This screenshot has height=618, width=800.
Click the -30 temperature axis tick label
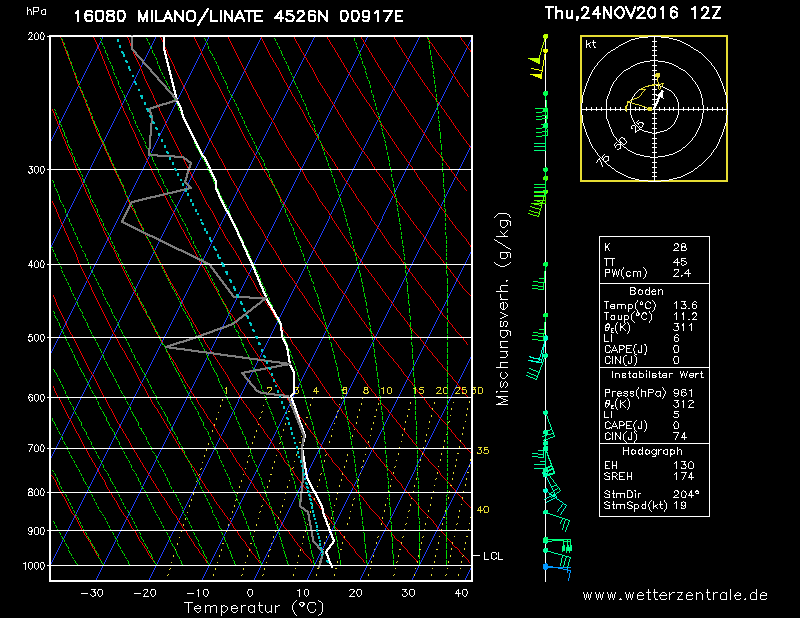coord(92,592)
